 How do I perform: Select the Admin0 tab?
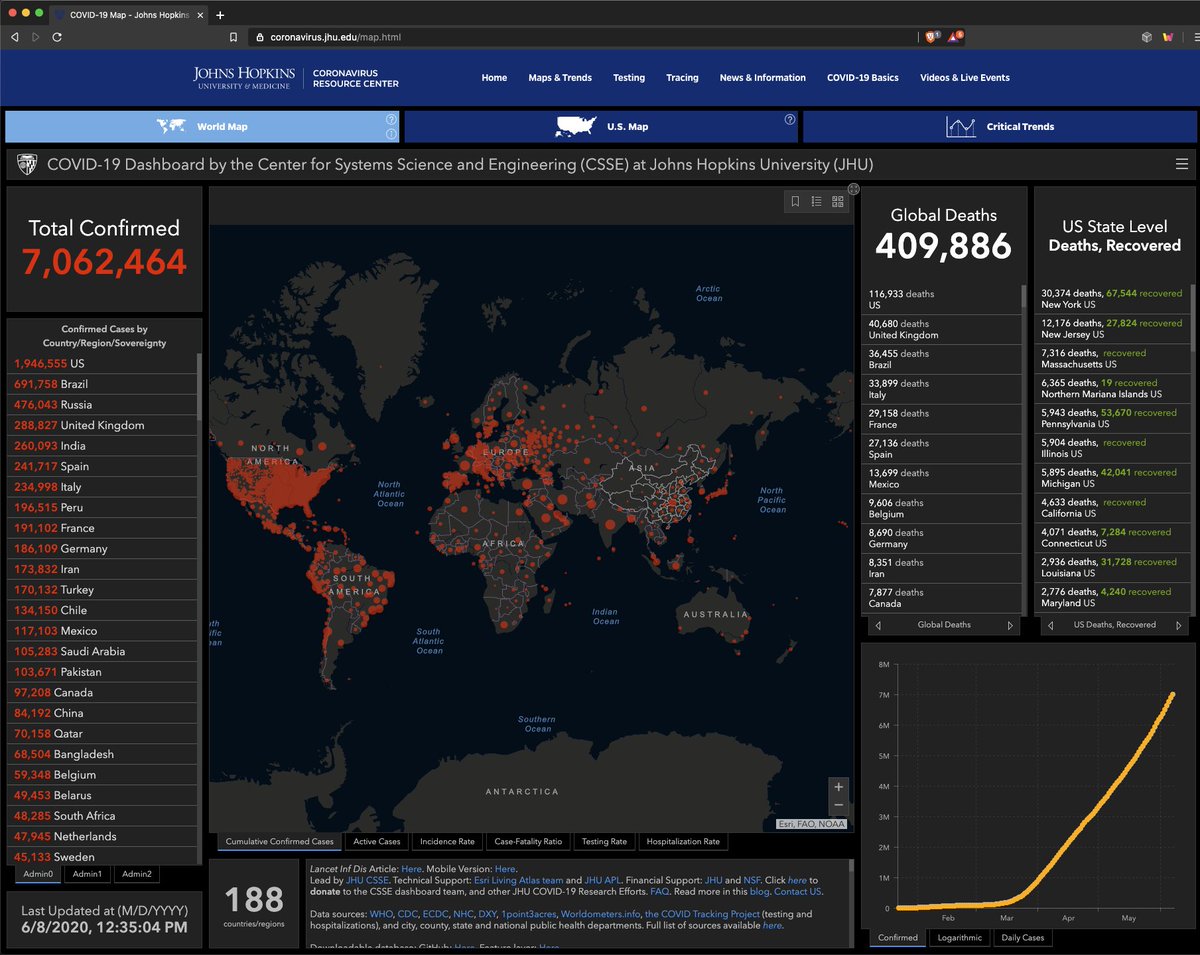(x=38, y=874)
